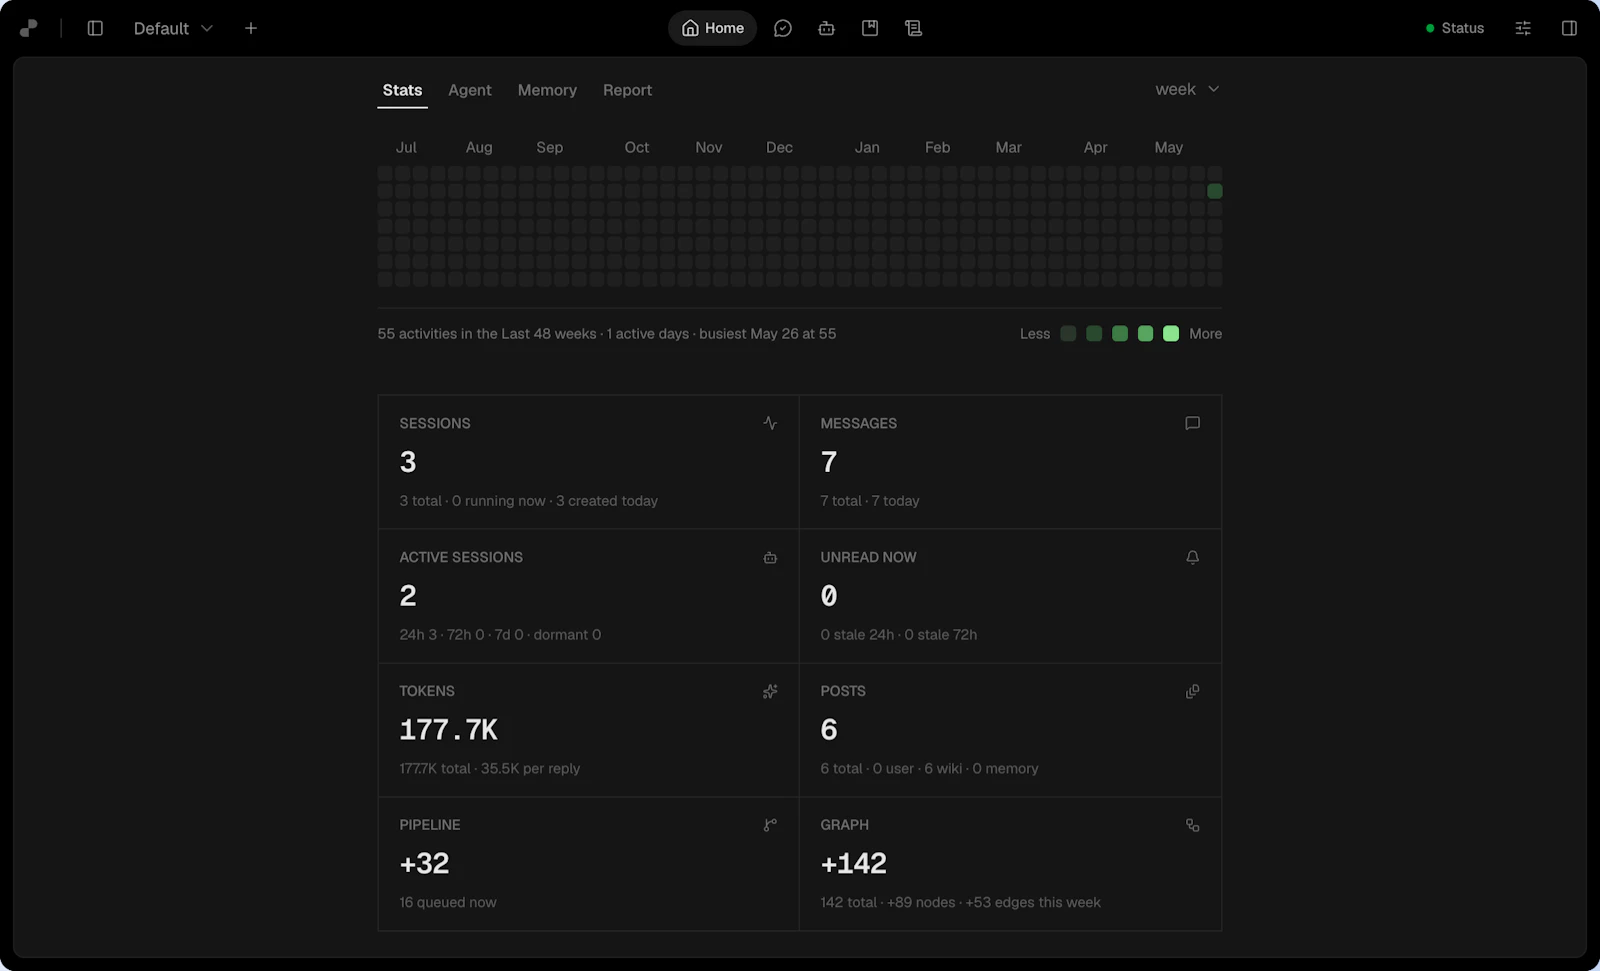Open the sliders settings icon
Screen dimensions: 1600x971
pos(1523,28)
